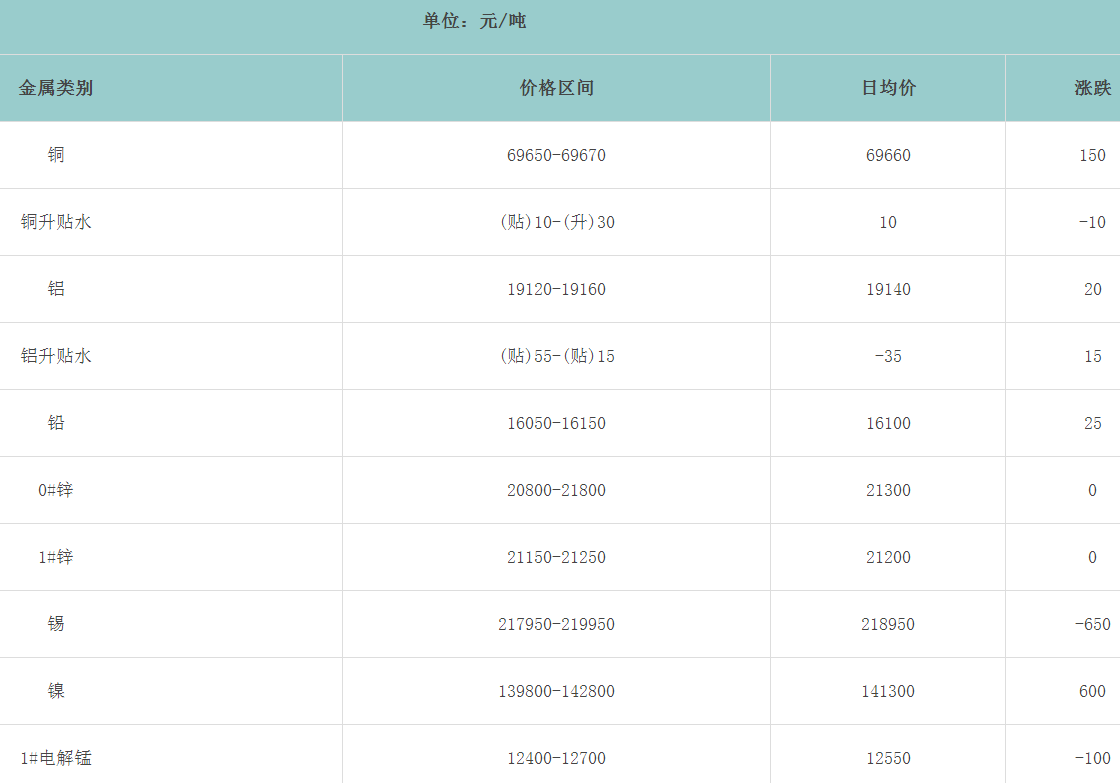Click the 日均价 column header
This screenshot has width=1120, height=783.
click(x=888, y=88)
